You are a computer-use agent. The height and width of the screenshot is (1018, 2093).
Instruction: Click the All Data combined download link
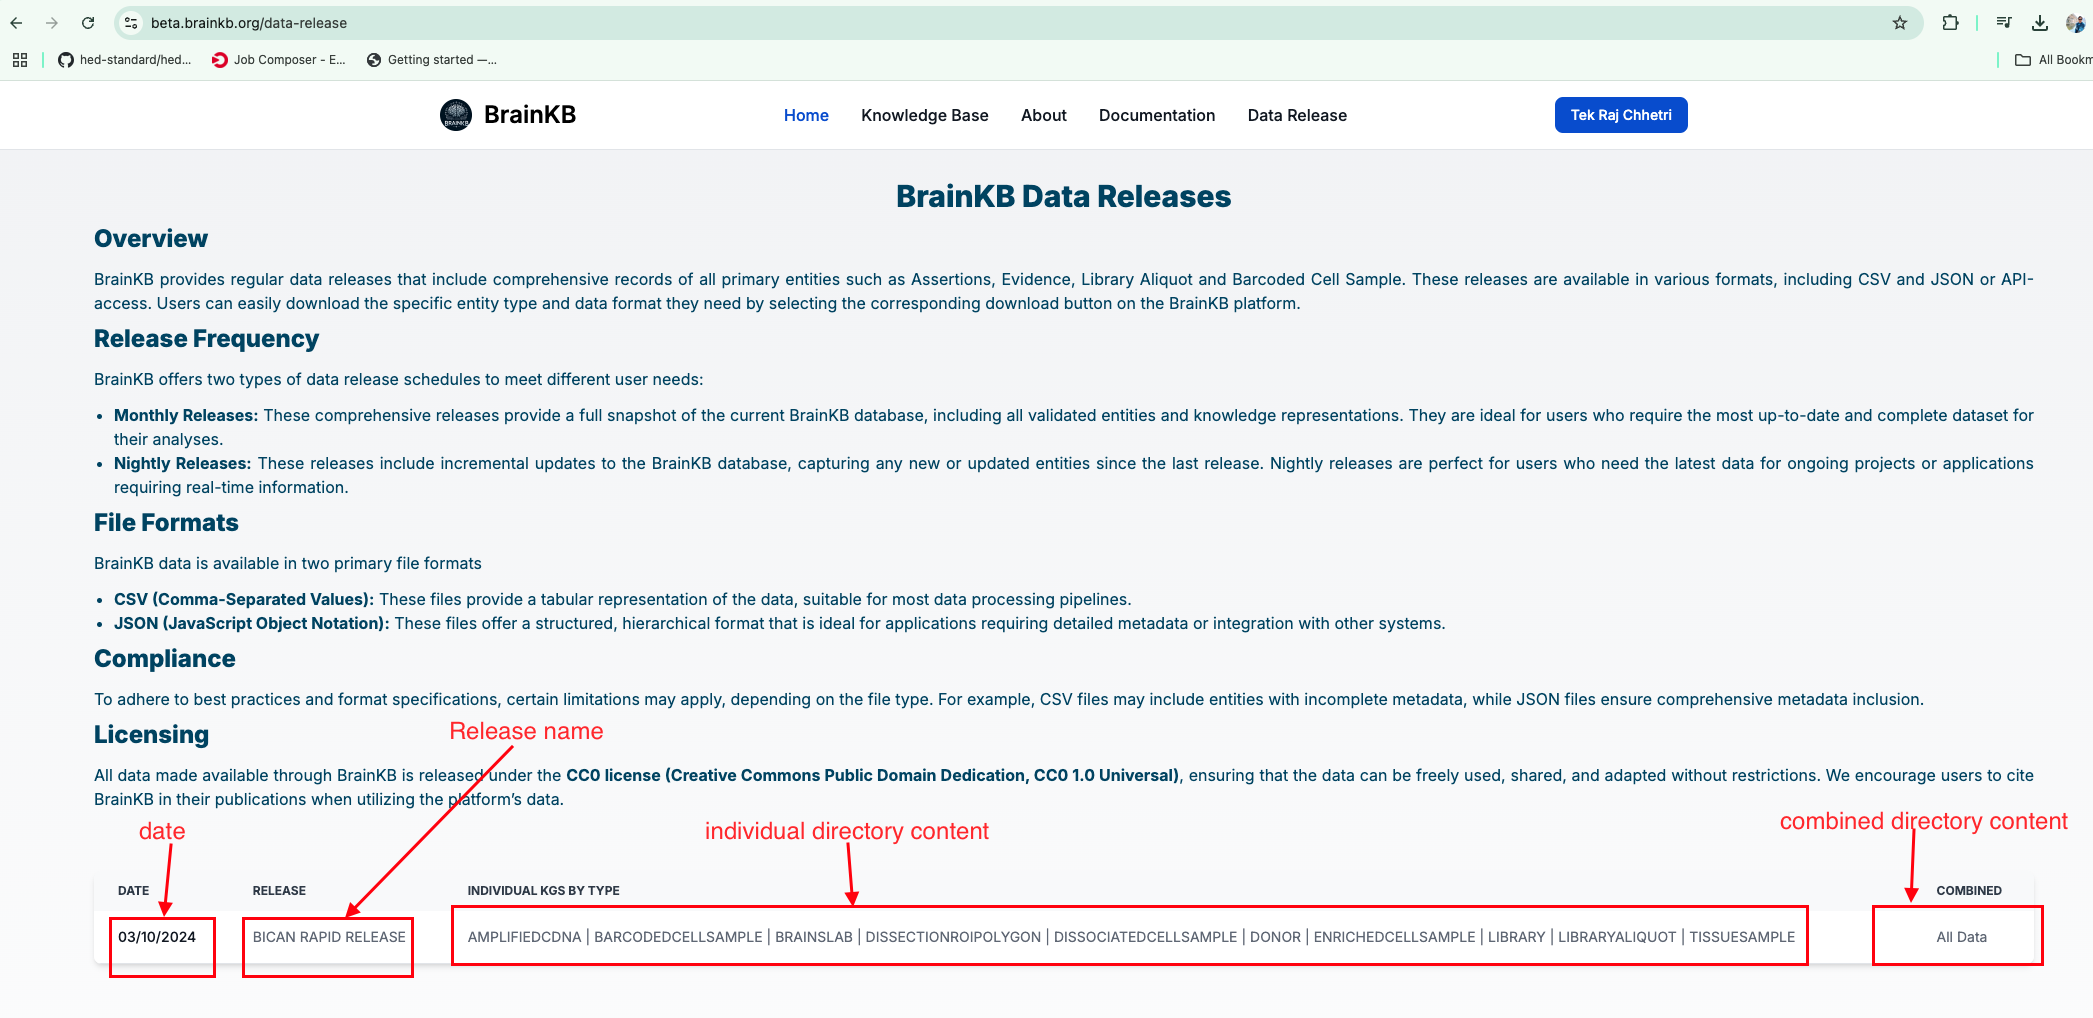1961,937
